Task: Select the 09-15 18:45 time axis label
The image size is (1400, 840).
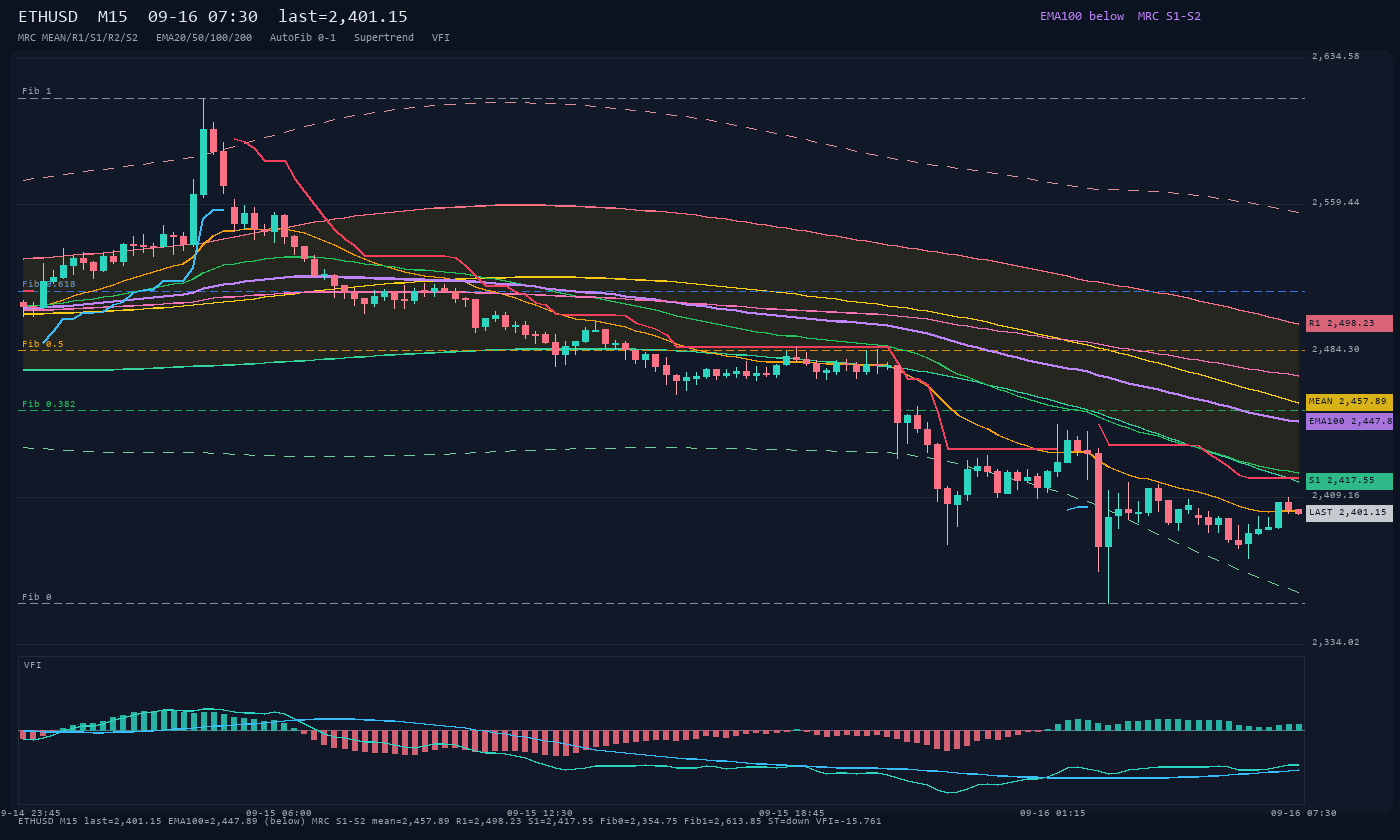Action: [x=792, y=813]
